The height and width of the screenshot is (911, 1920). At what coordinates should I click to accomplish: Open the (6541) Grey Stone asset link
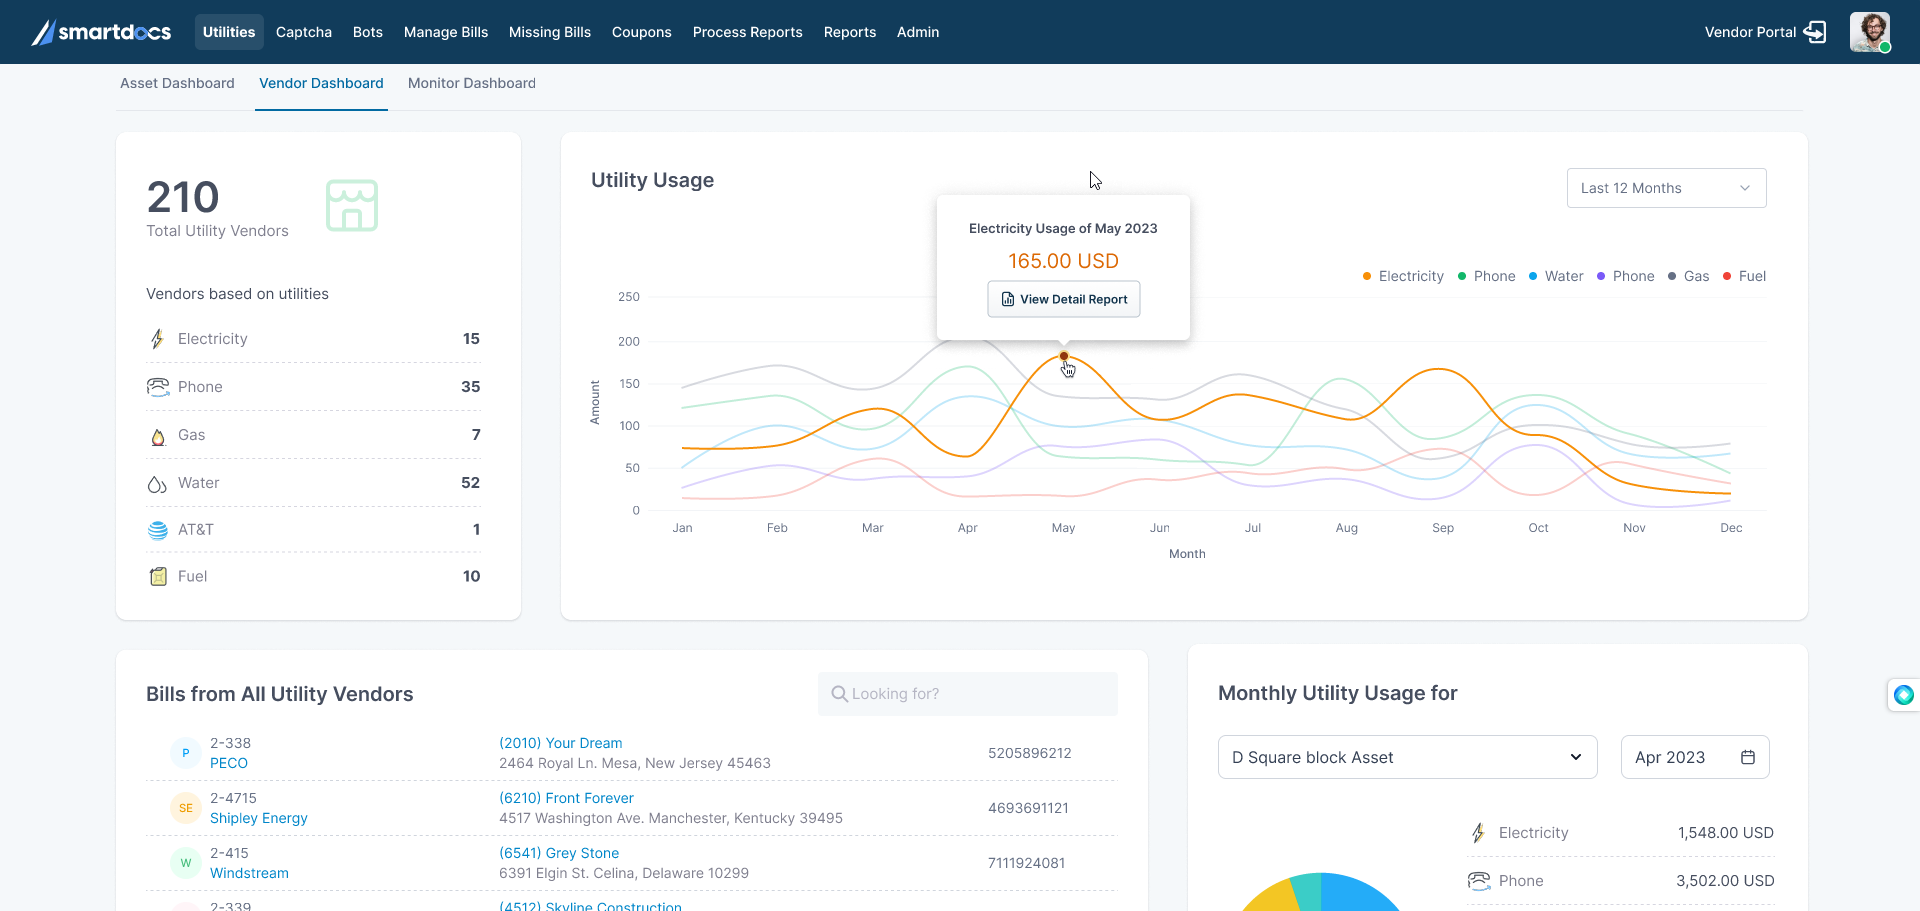559,853
